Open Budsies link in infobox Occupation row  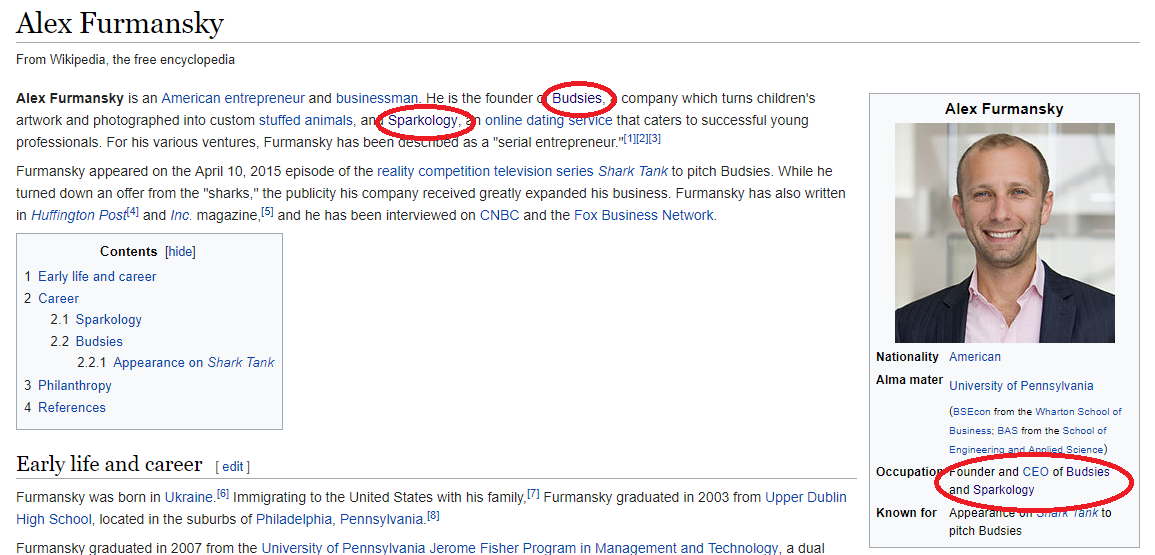(x=1088, y=472)
